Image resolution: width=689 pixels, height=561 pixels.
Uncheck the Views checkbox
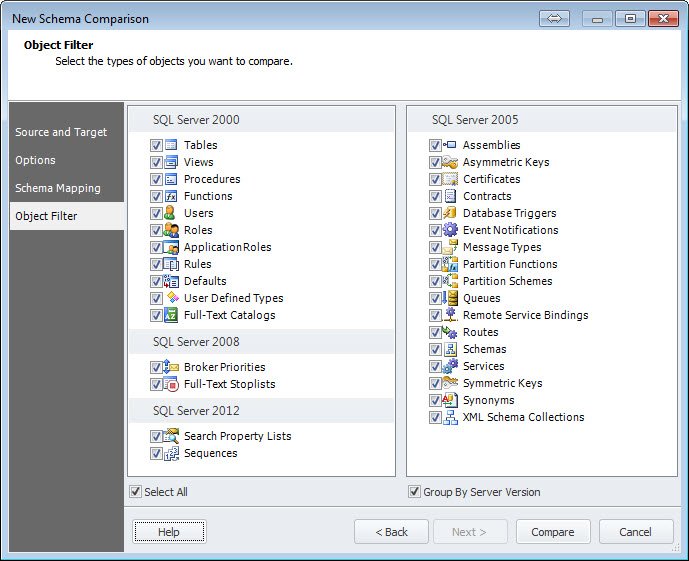[156, 162]
